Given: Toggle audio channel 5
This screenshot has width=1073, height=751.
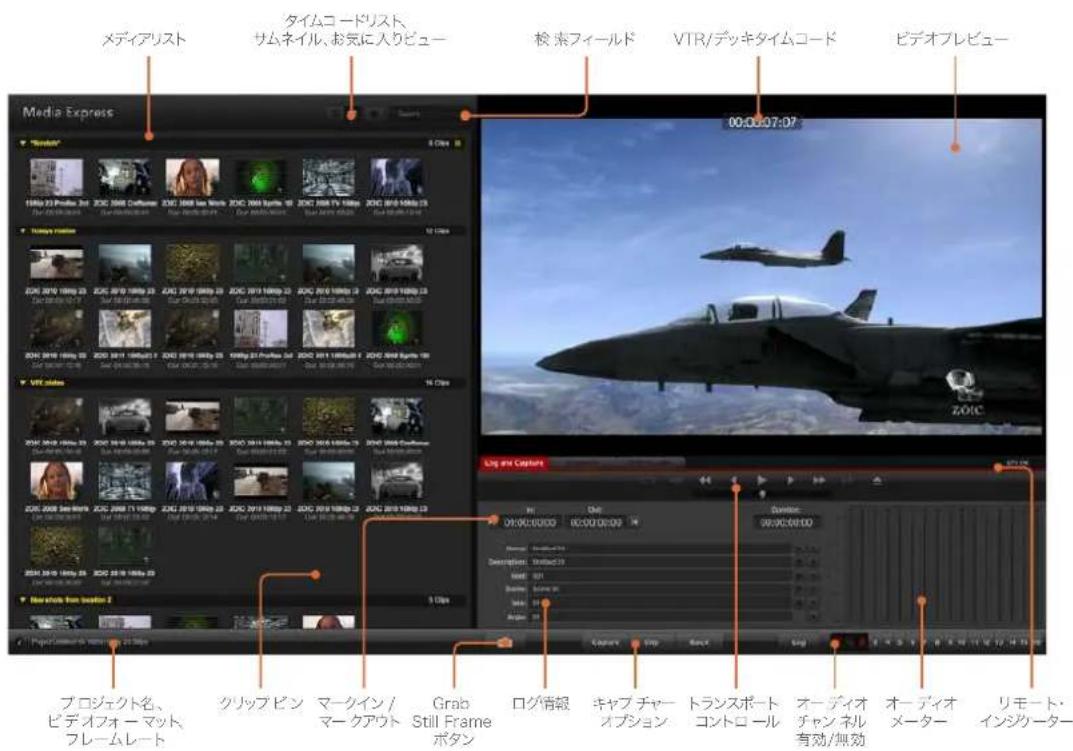Looking at the screenshot, I should pos(899,642).
